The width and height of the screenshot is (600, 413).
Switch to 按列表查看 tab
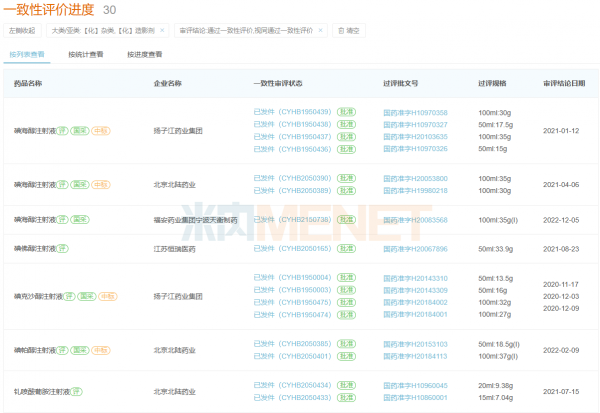pos(29,54)
